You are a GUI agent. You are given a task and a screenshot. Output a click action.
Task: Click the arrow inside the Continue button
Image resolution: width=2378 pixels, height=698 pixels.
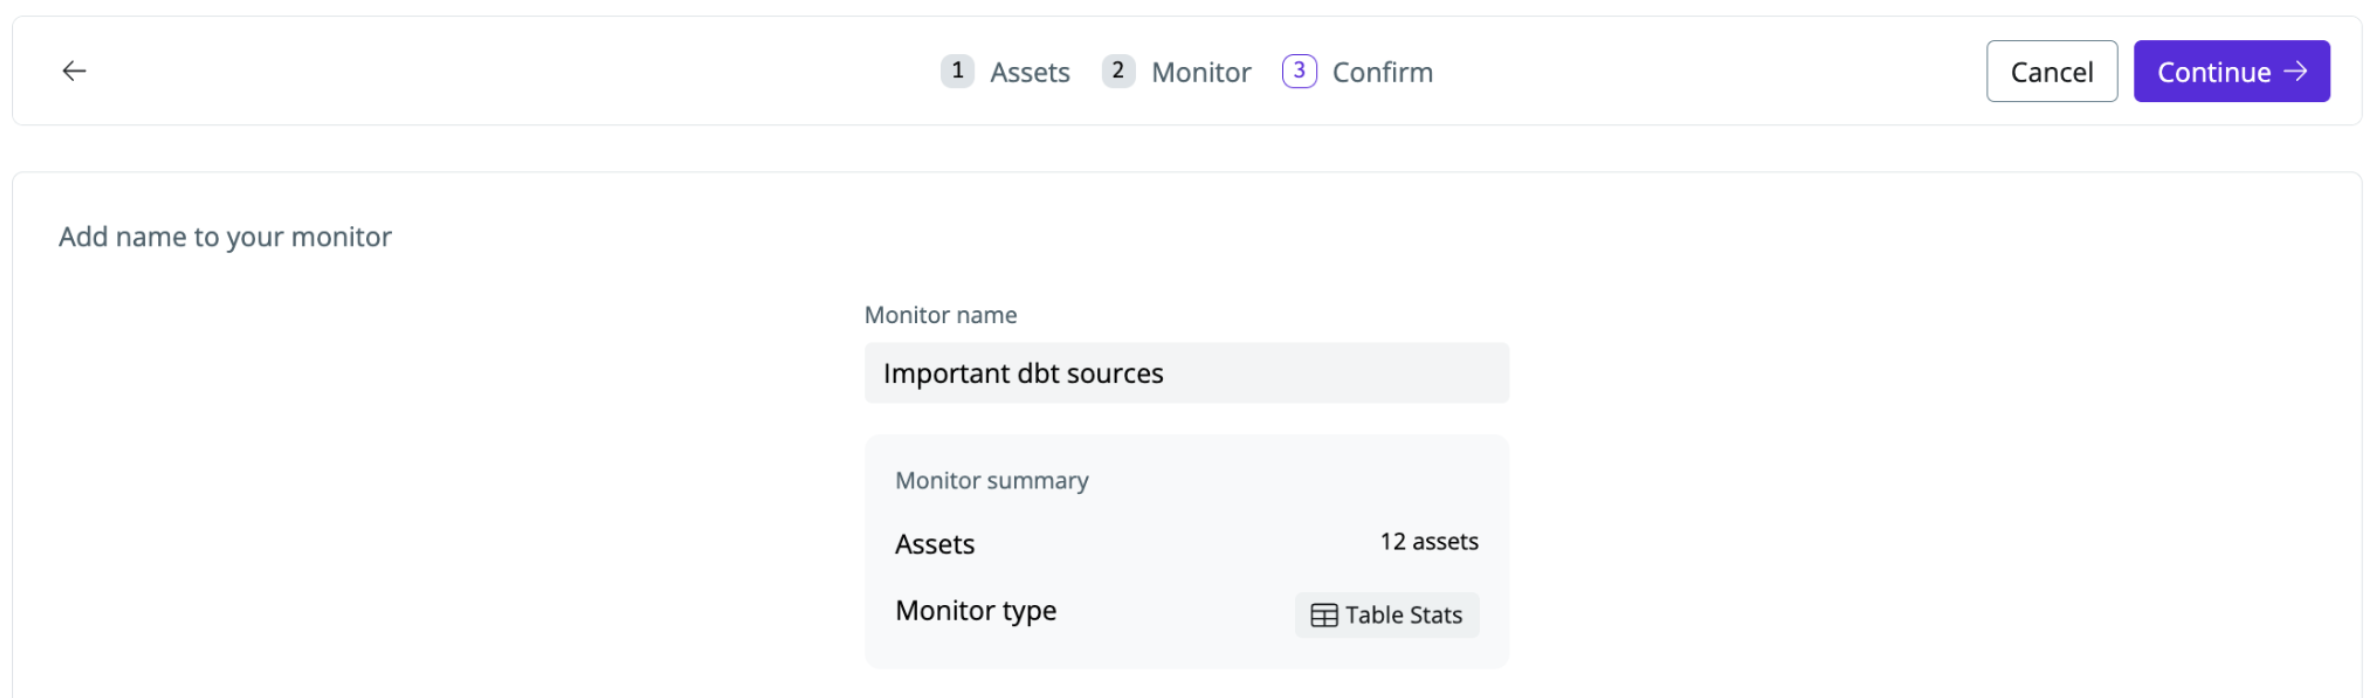coord(2296,71)
